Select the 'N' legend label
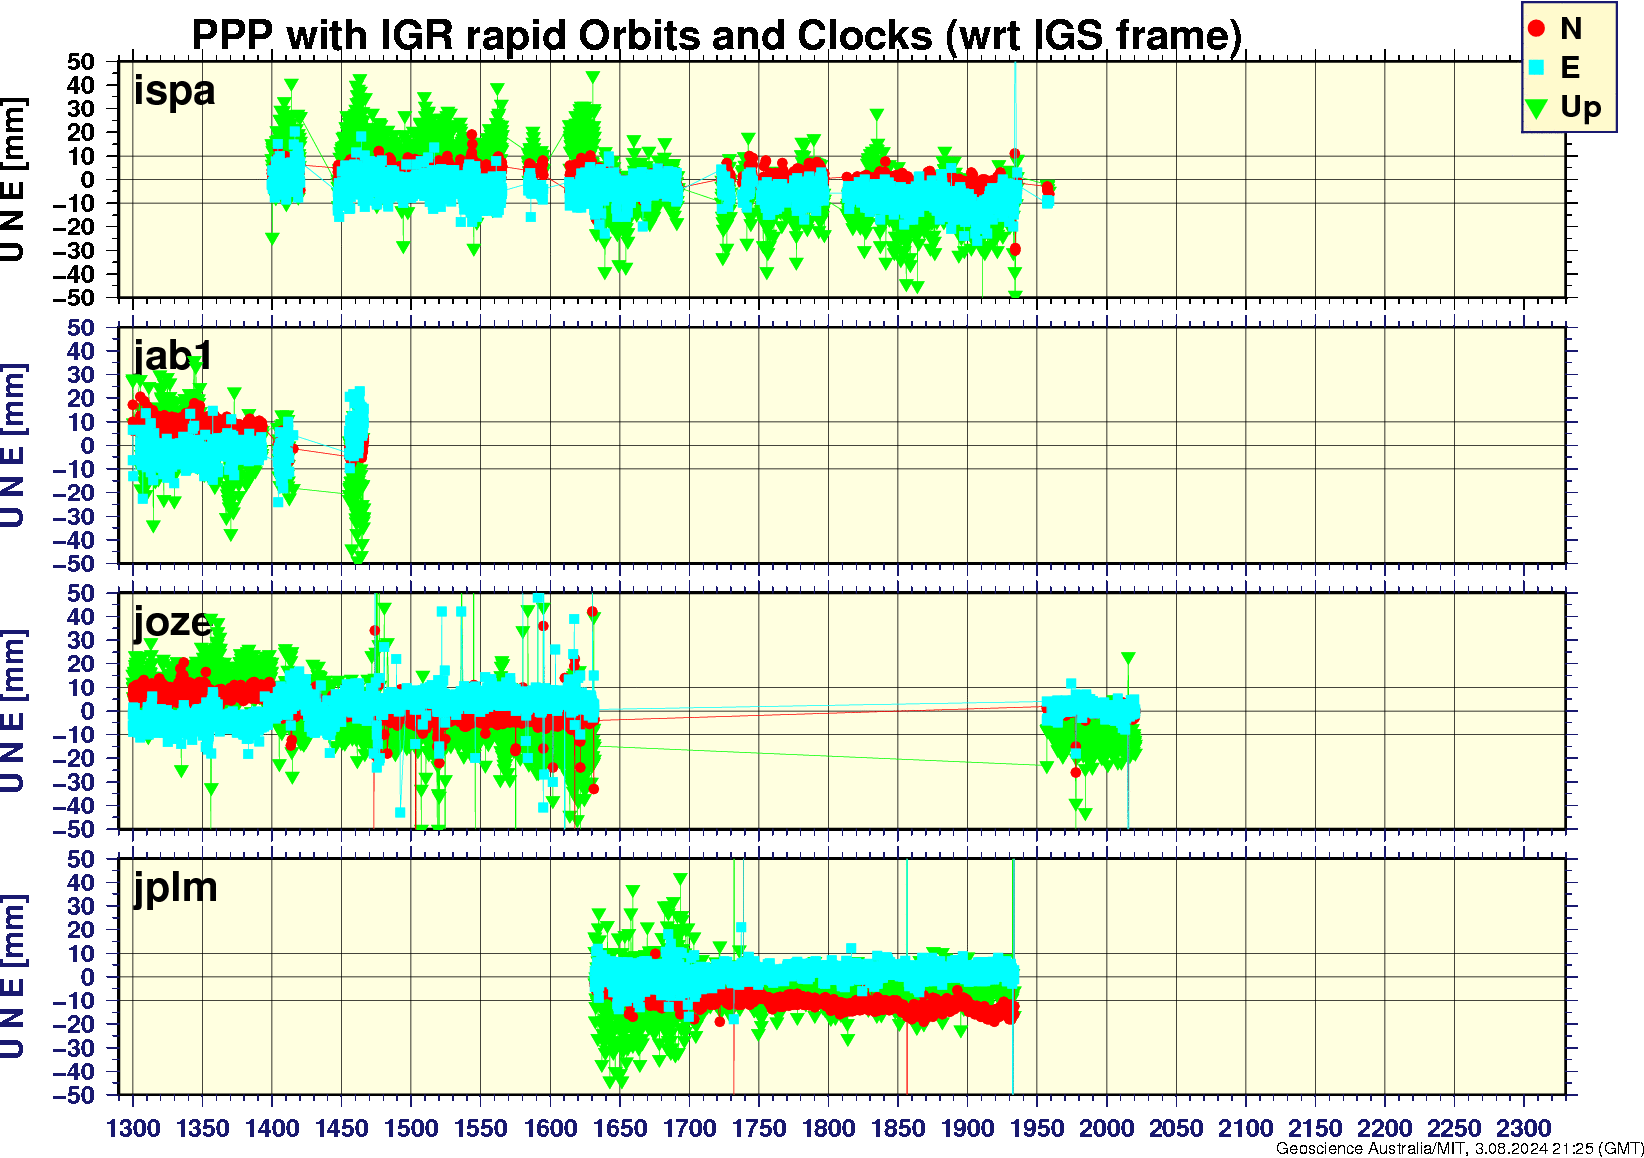Image resolution: width=1644 pixels, height=1158 pixels. (x=1571, y=29)
